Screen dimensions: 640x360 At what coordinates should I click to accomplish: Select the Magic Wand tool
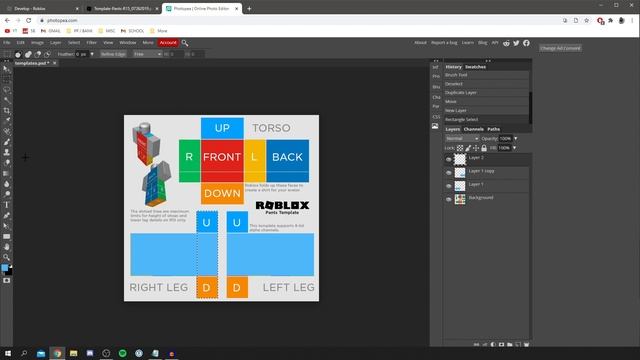tap(7, 100)
